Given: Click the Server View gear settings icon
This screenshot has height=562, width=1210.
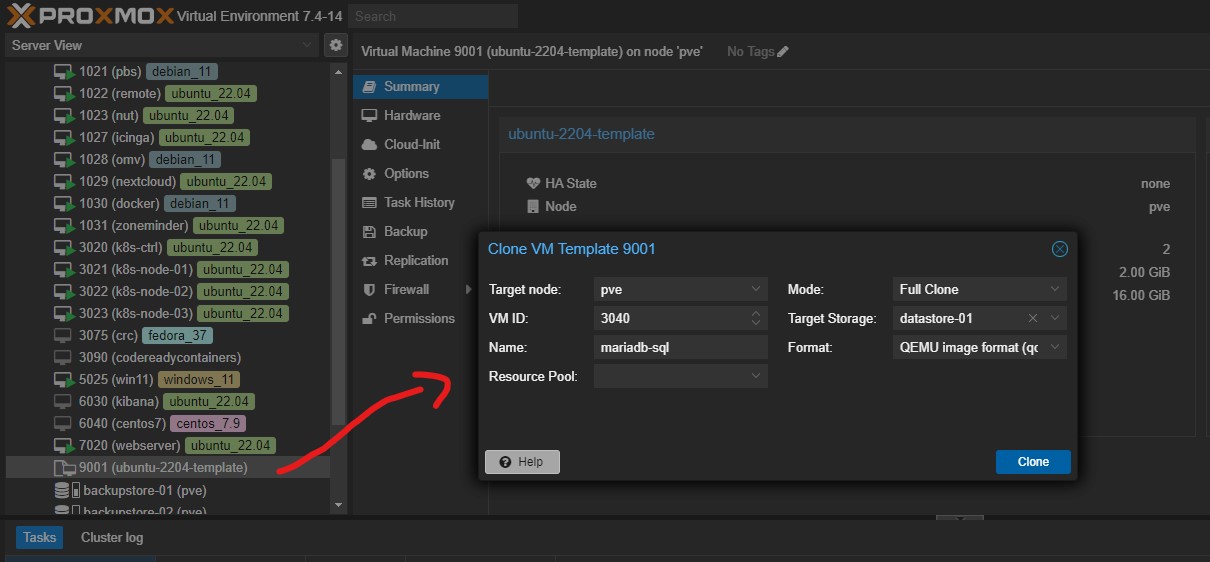Looking at the screenshot, I should [335, 45].
